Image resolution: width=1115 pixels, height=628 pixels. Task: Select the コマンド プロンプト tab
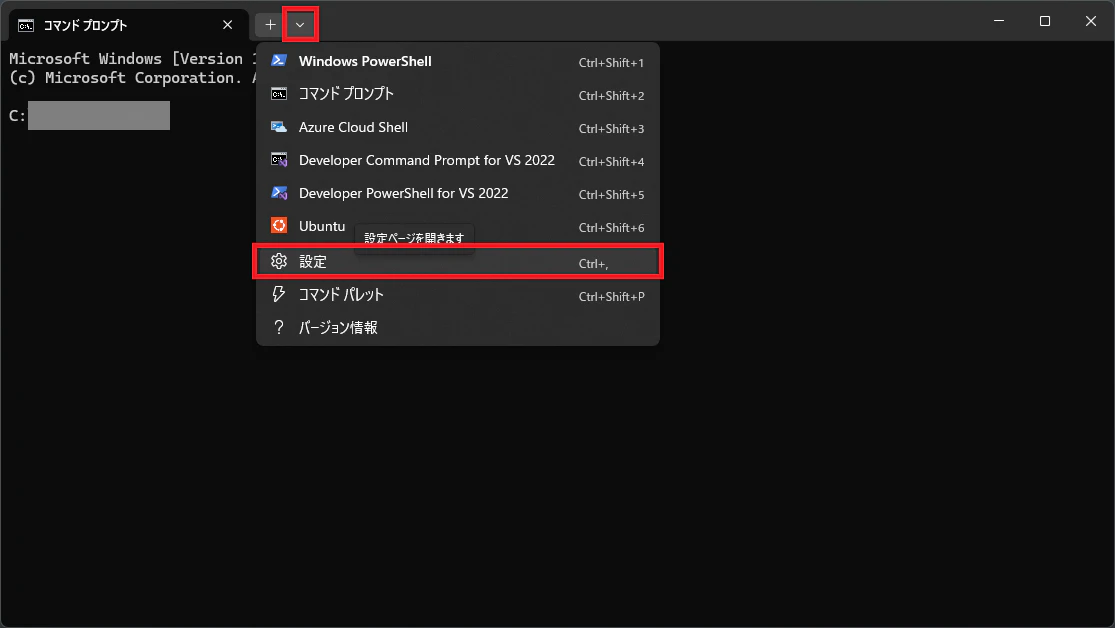[x=128, y=26]
